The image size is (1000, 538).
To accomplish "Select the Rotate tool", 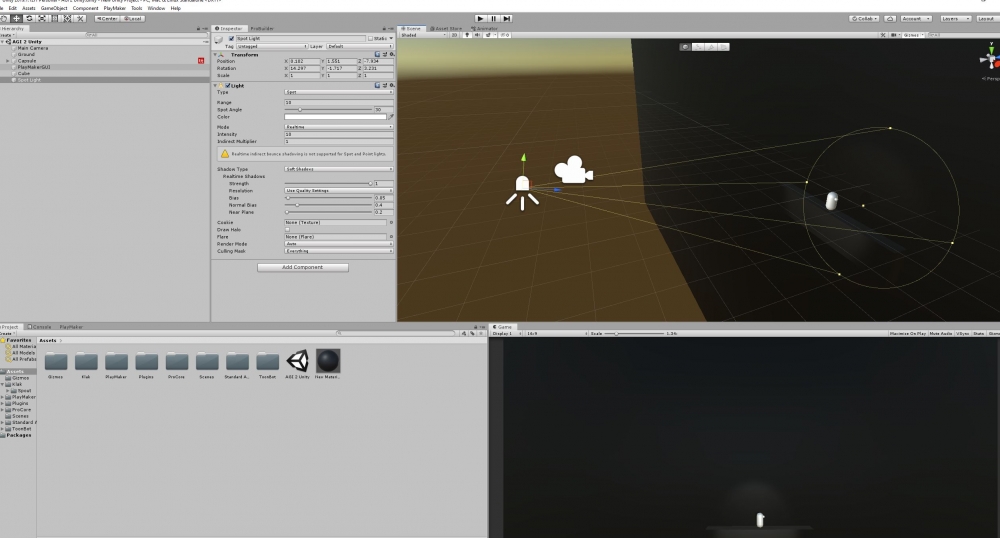I will click(x=29, y=18).
